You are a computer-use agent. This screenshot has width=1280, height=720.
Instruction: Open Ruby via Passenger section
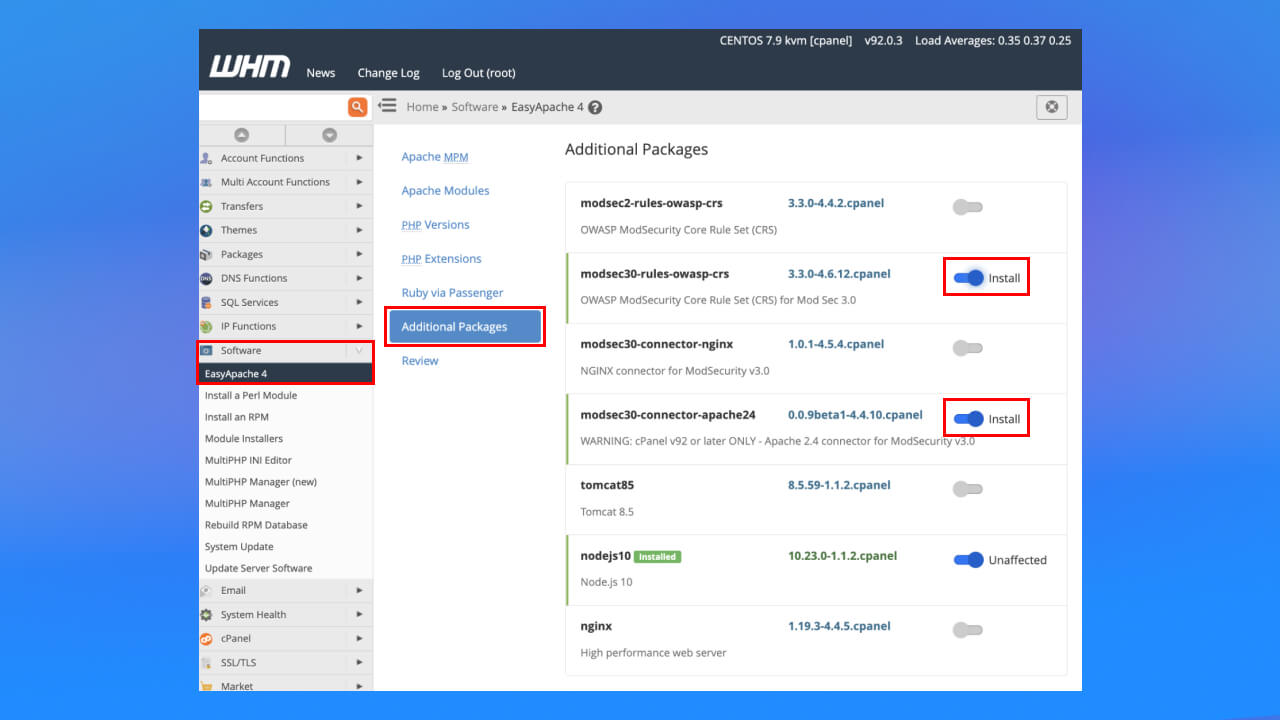(452, 293)
